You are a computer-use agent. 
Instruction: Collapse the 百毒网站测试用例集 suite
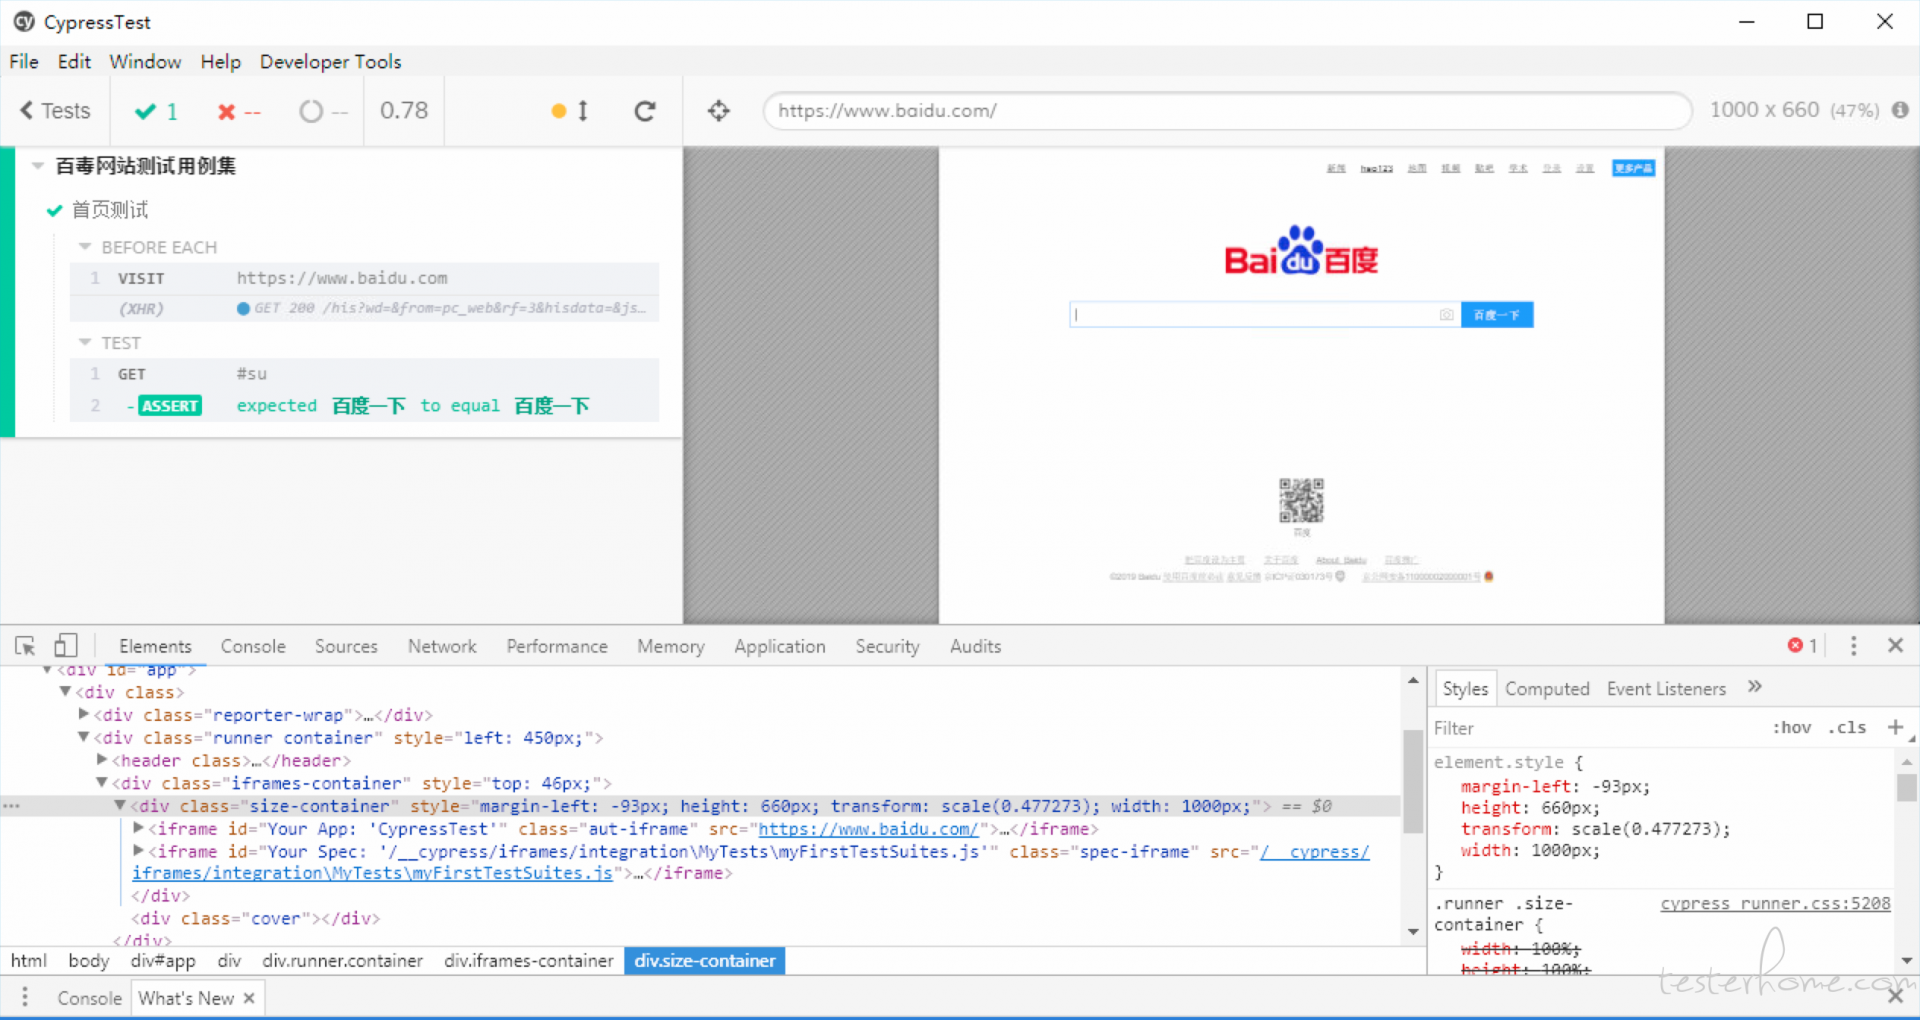click(x=38, y=166)
